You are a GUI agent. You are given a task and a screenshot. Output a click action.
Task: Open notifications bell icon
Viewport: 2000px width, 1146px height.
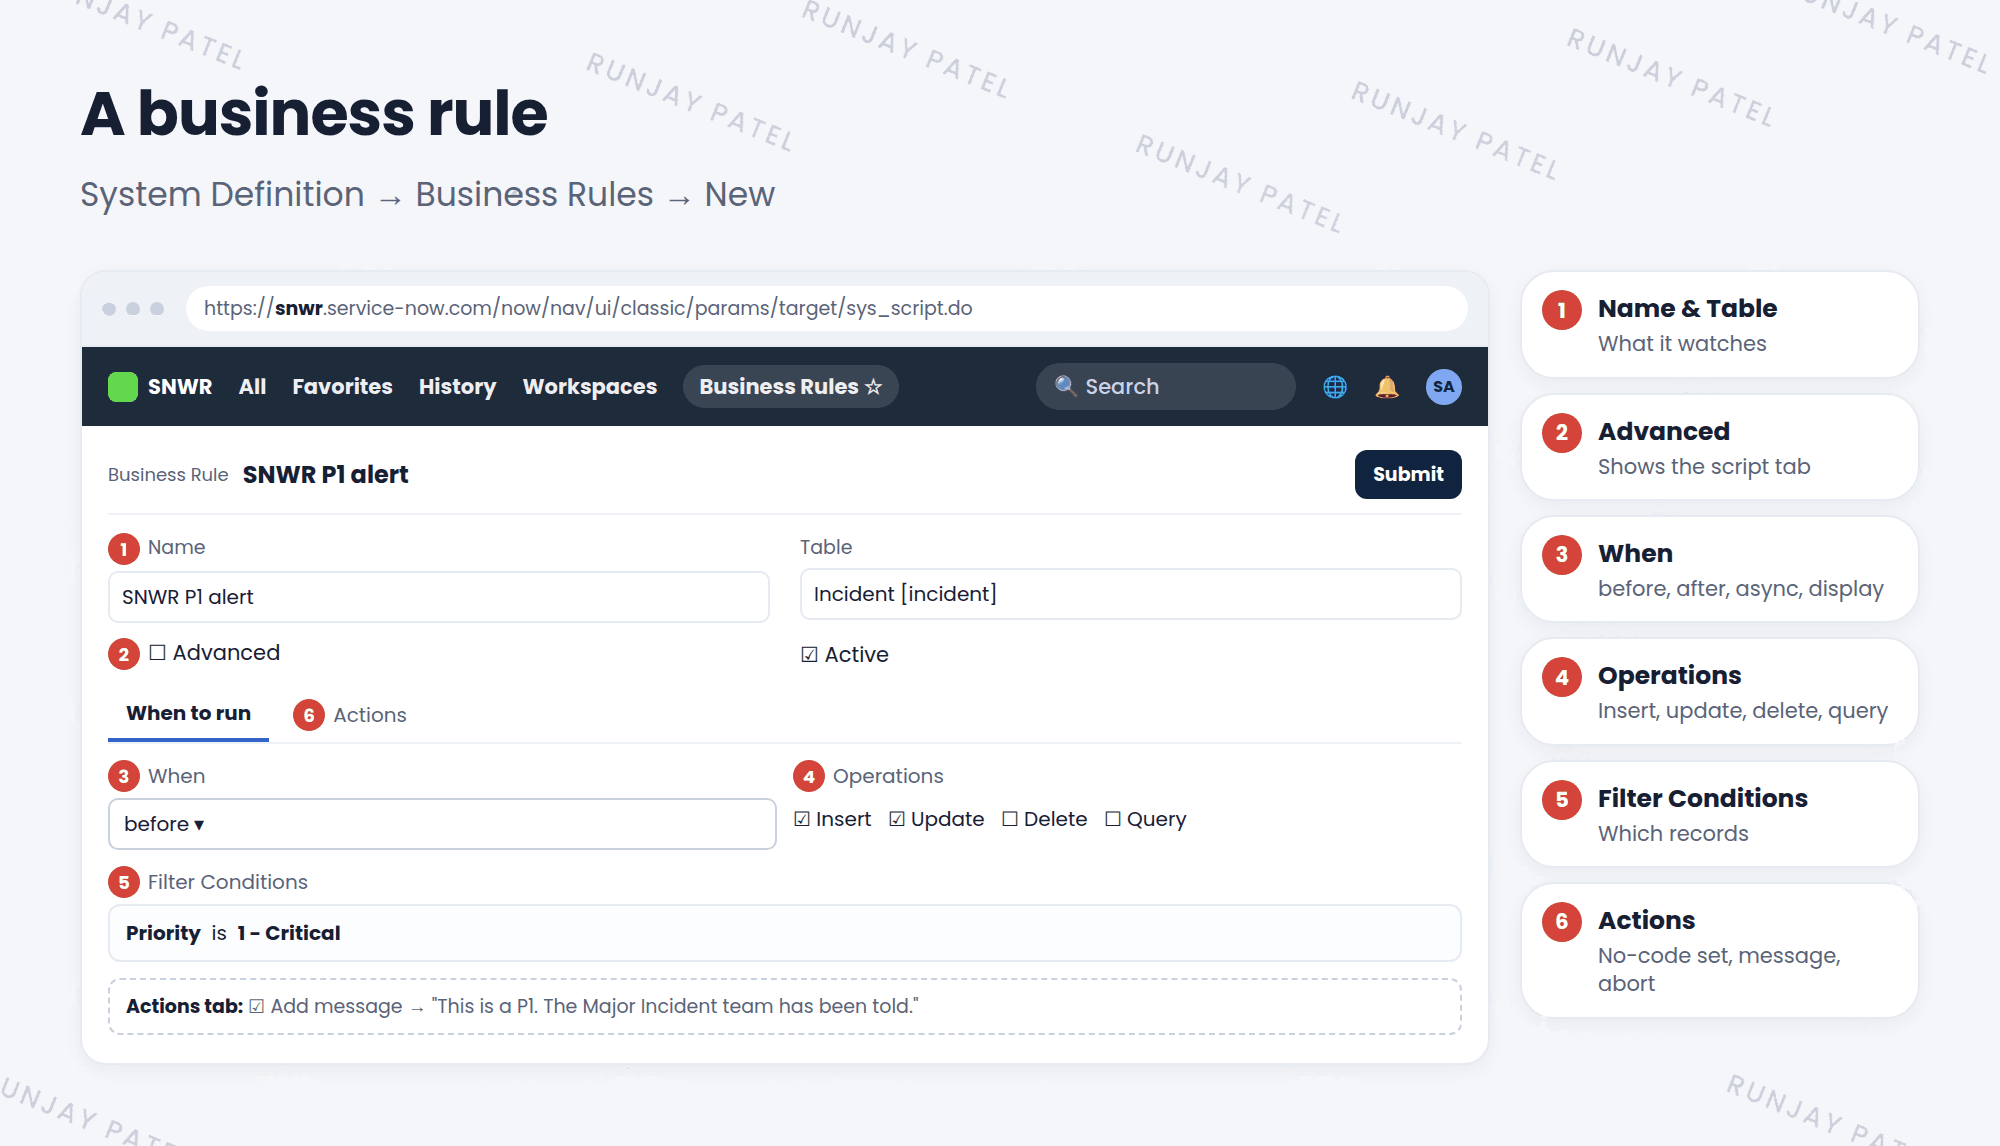(x=1387, y=387)
